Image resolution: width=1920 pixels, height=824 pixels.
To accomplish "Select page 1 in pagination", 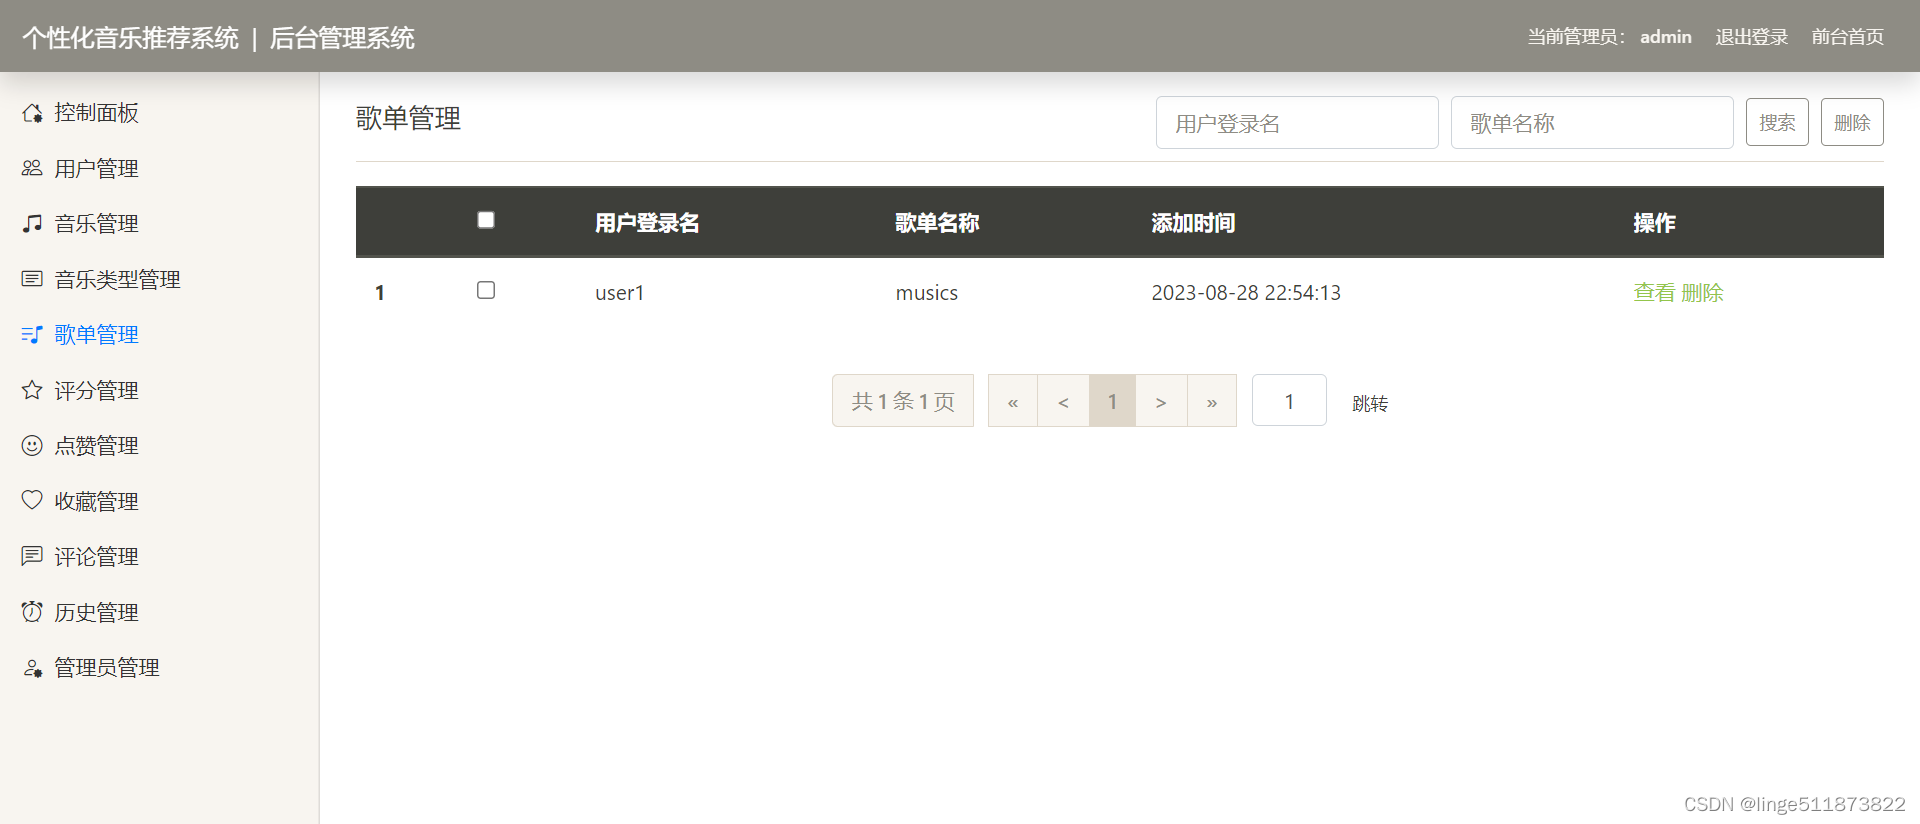I will [x=1112, y=401].
